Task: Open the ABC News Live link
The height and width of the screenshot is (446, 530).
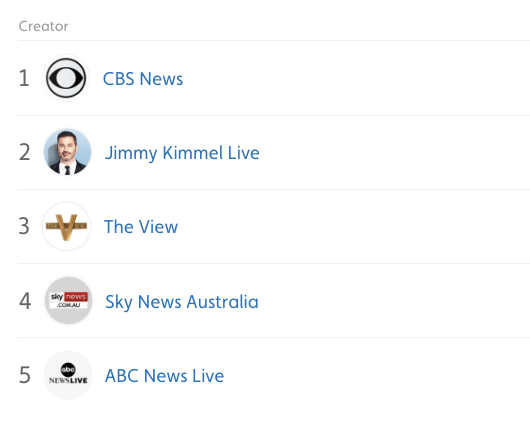Action: point(164,376)
